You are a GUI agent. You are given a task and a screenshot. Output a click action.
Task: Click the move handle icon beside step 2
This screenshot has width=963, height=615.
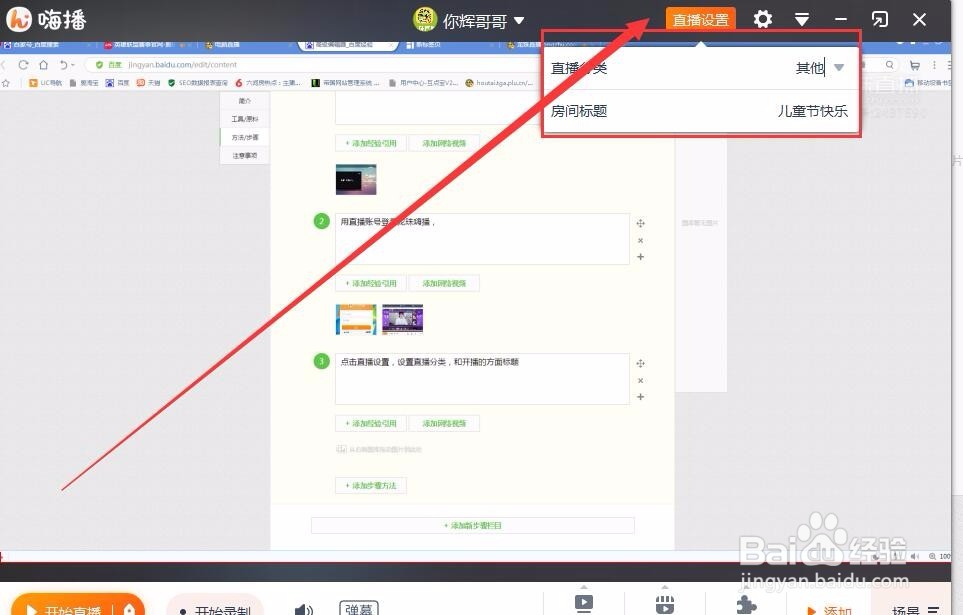tap(641, 223)
